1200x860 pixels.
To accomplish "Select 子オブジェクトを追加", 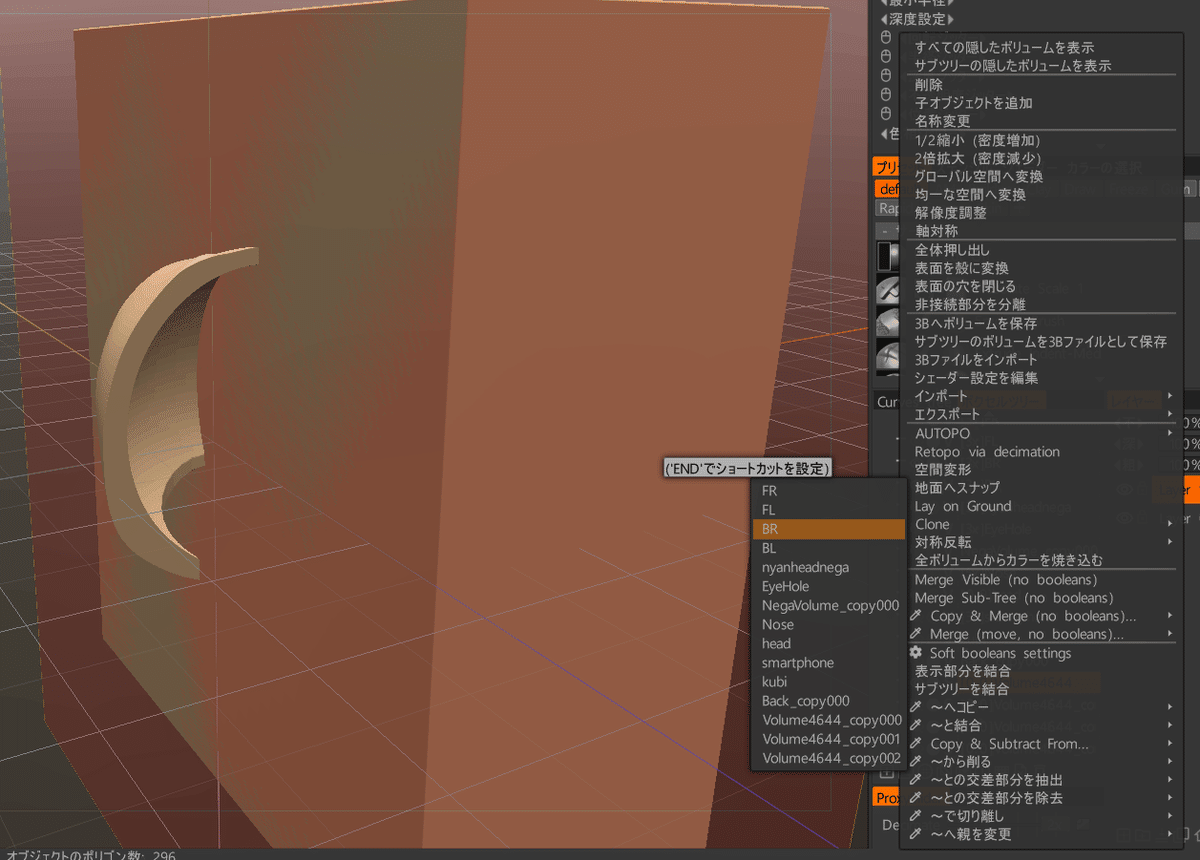I will [973, 103].
